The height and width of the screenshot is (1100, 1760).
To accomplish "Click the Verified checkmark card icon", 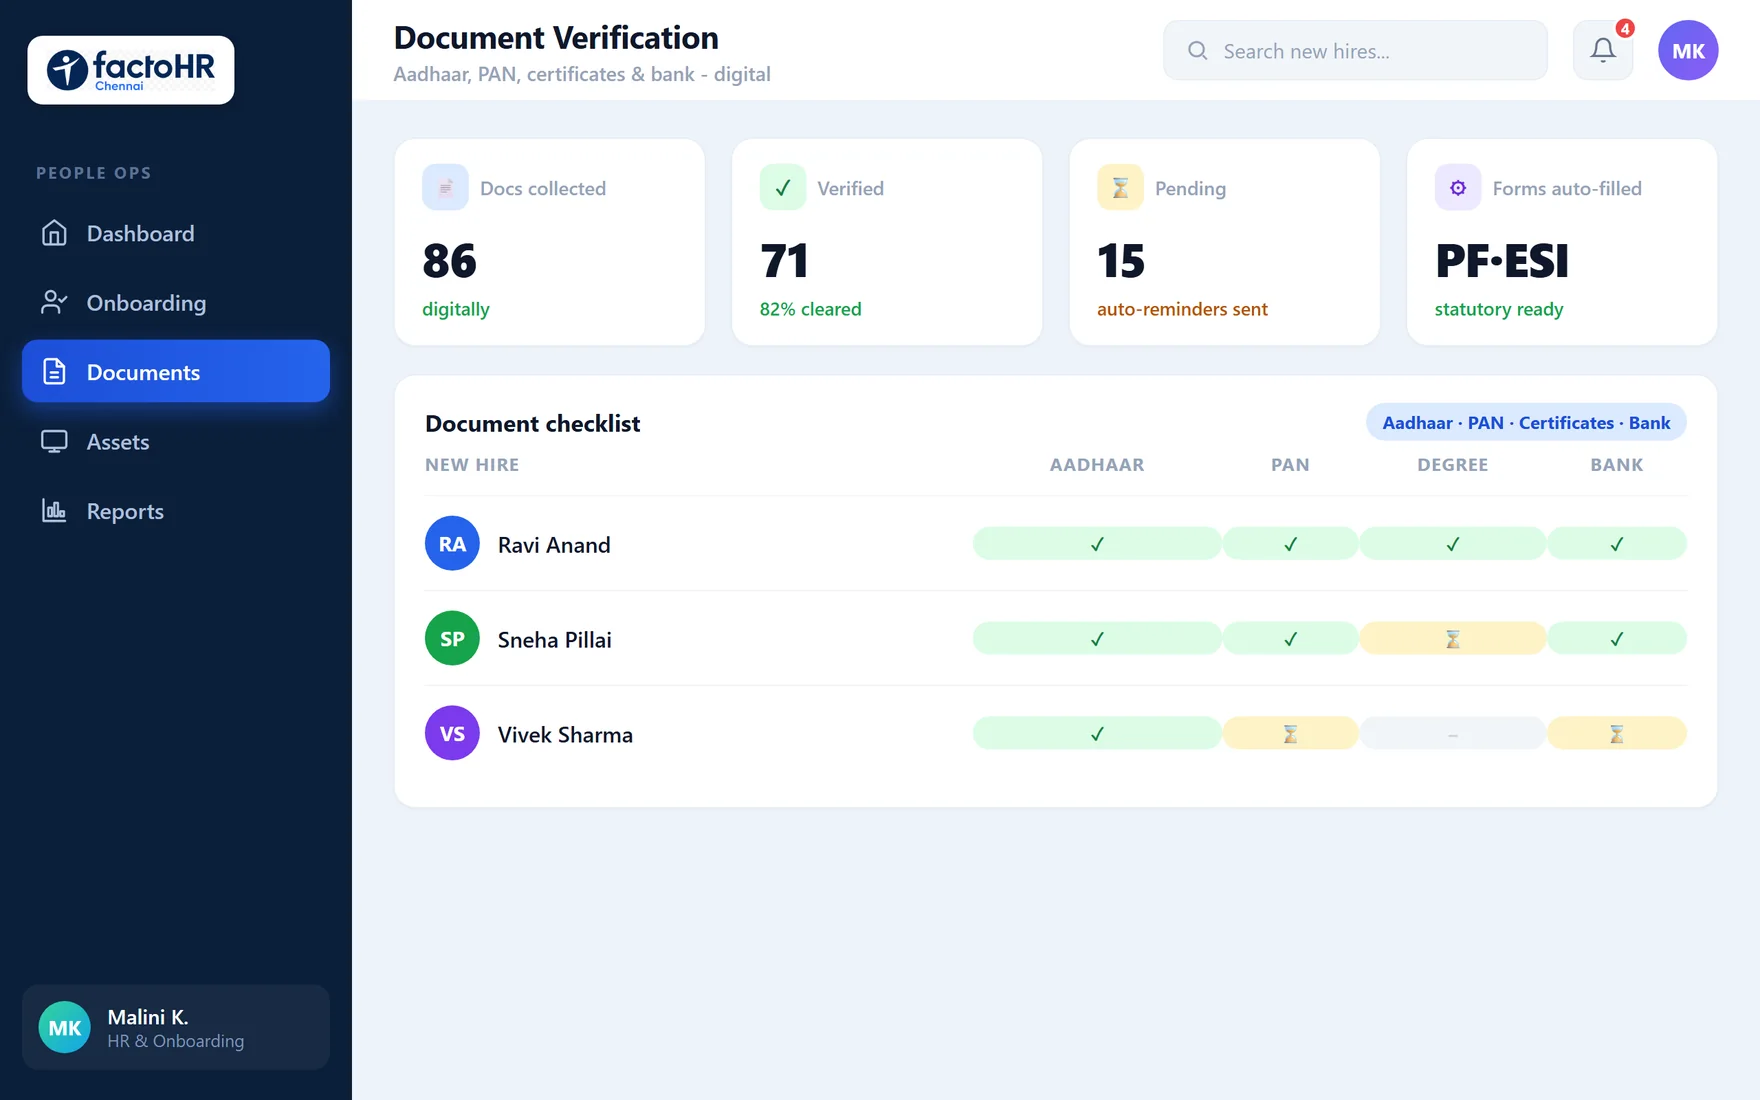I will coord(783,187).
